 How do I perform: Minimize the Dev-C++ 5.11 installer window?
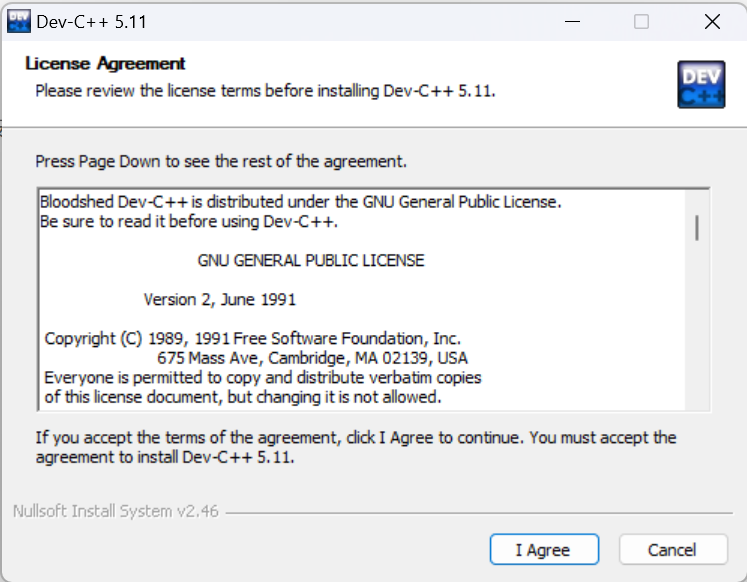tap(572, 21)
